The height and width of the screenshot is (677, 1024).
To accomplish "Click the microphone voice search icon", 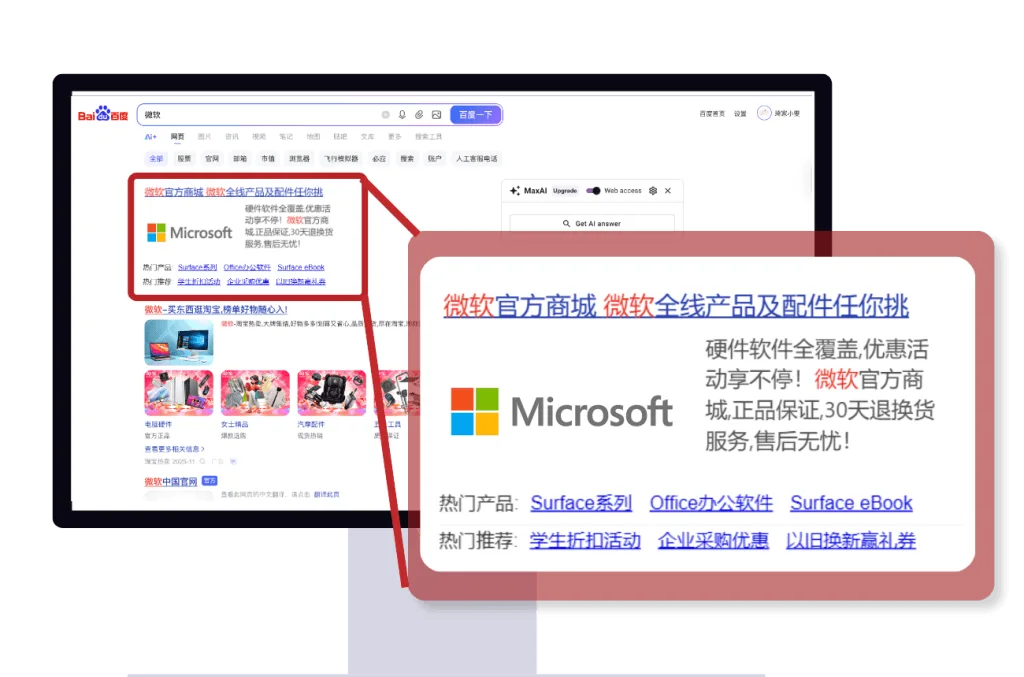I will pos(402,115).
